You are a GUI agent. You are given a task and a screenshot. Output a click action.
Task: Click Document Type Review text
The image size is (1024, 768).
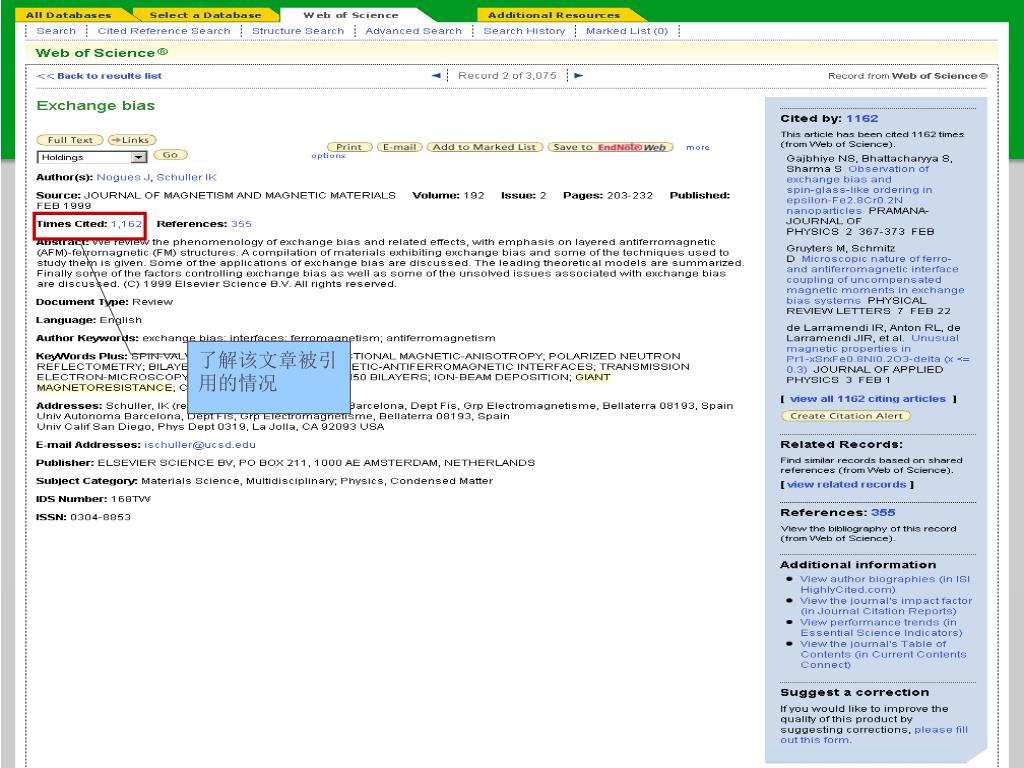(104, 302)
